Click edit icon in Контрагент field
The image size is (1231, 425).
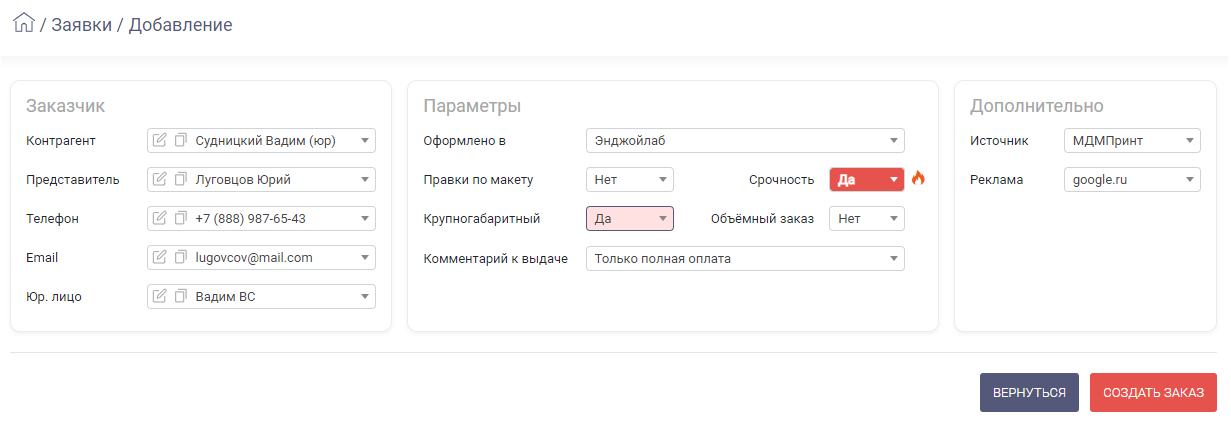160,141
